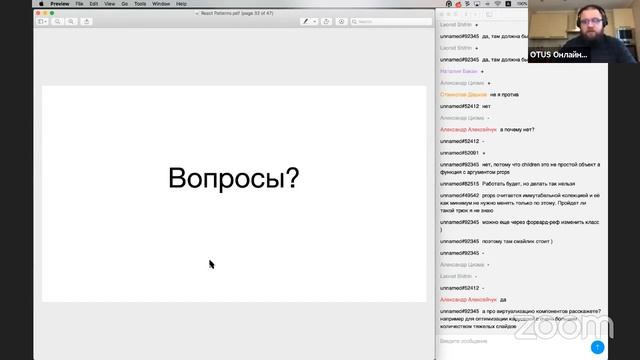
Task: Open the File menu
Action: coord(79,4)
